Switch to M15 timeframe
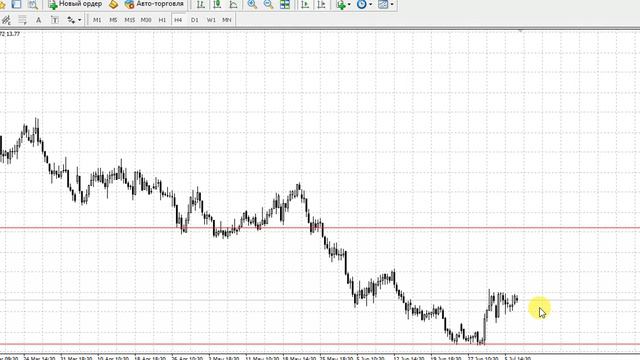The width and height of the screenshot is (640, 360). pyautogui.click(x=129, y=20)
